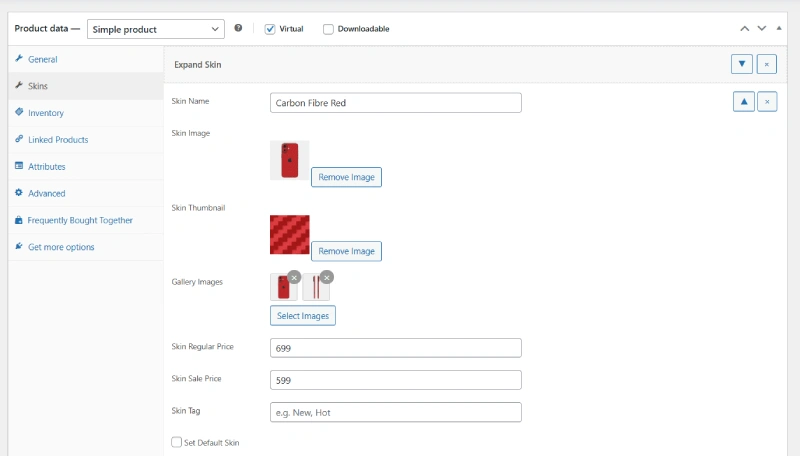This screenshot has height=456, width=800.
Task: Collapse Carbon Fibre Red skin up arrow
Action: click(x=744, y=102)
